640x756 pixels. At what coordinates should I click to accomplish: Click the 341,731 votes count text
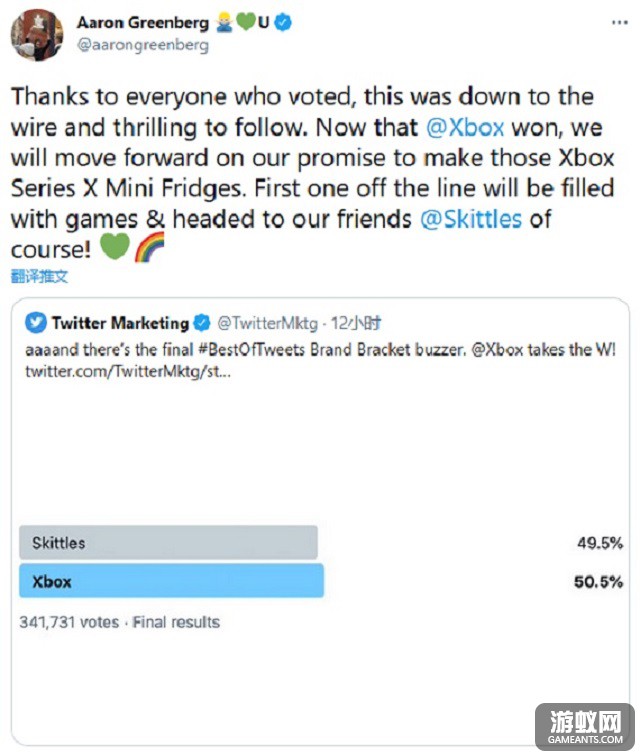click(x=69, y=622)
